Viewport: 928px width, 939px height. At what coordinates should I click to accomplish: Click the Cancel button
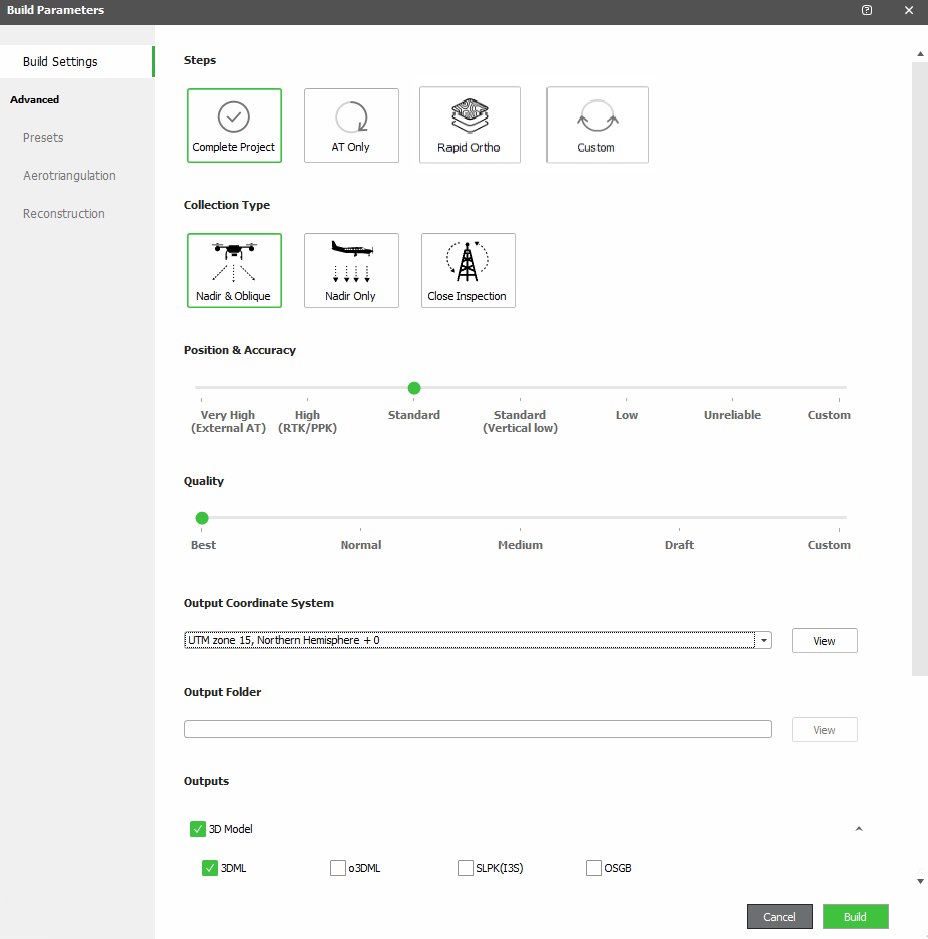(780, 916)
